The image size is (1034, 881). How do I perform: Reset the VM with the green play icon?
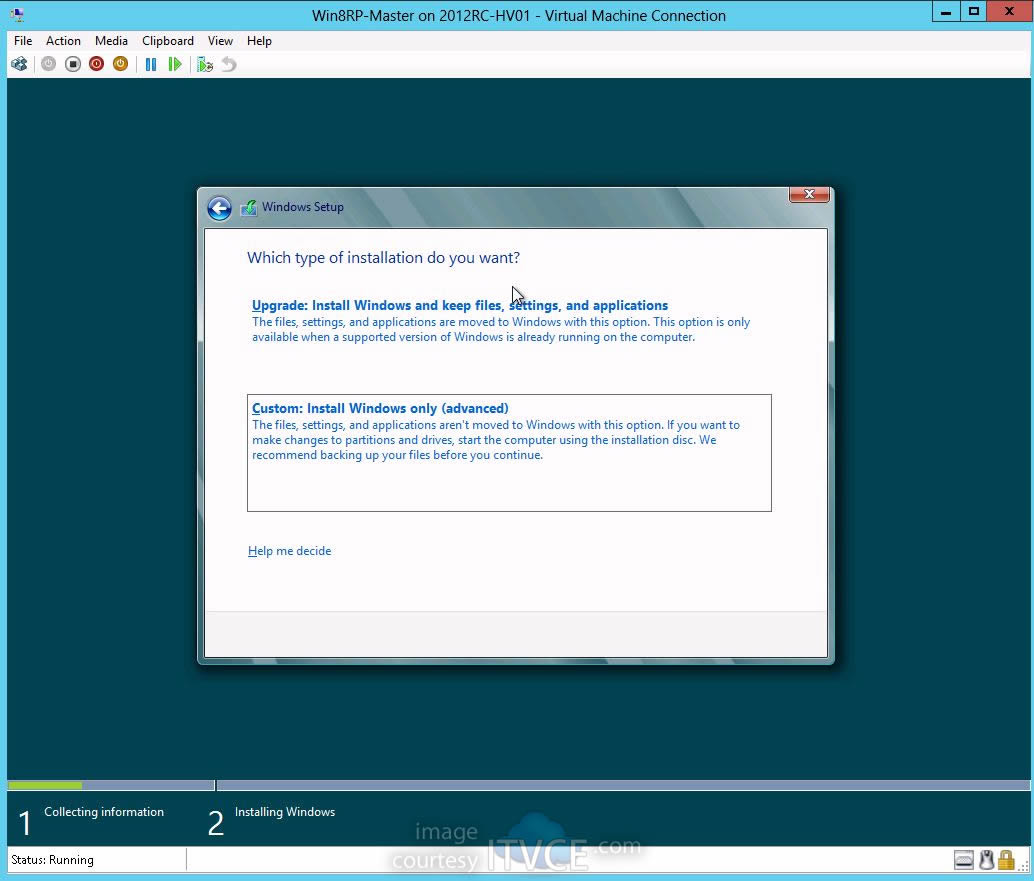click(175, 64)
